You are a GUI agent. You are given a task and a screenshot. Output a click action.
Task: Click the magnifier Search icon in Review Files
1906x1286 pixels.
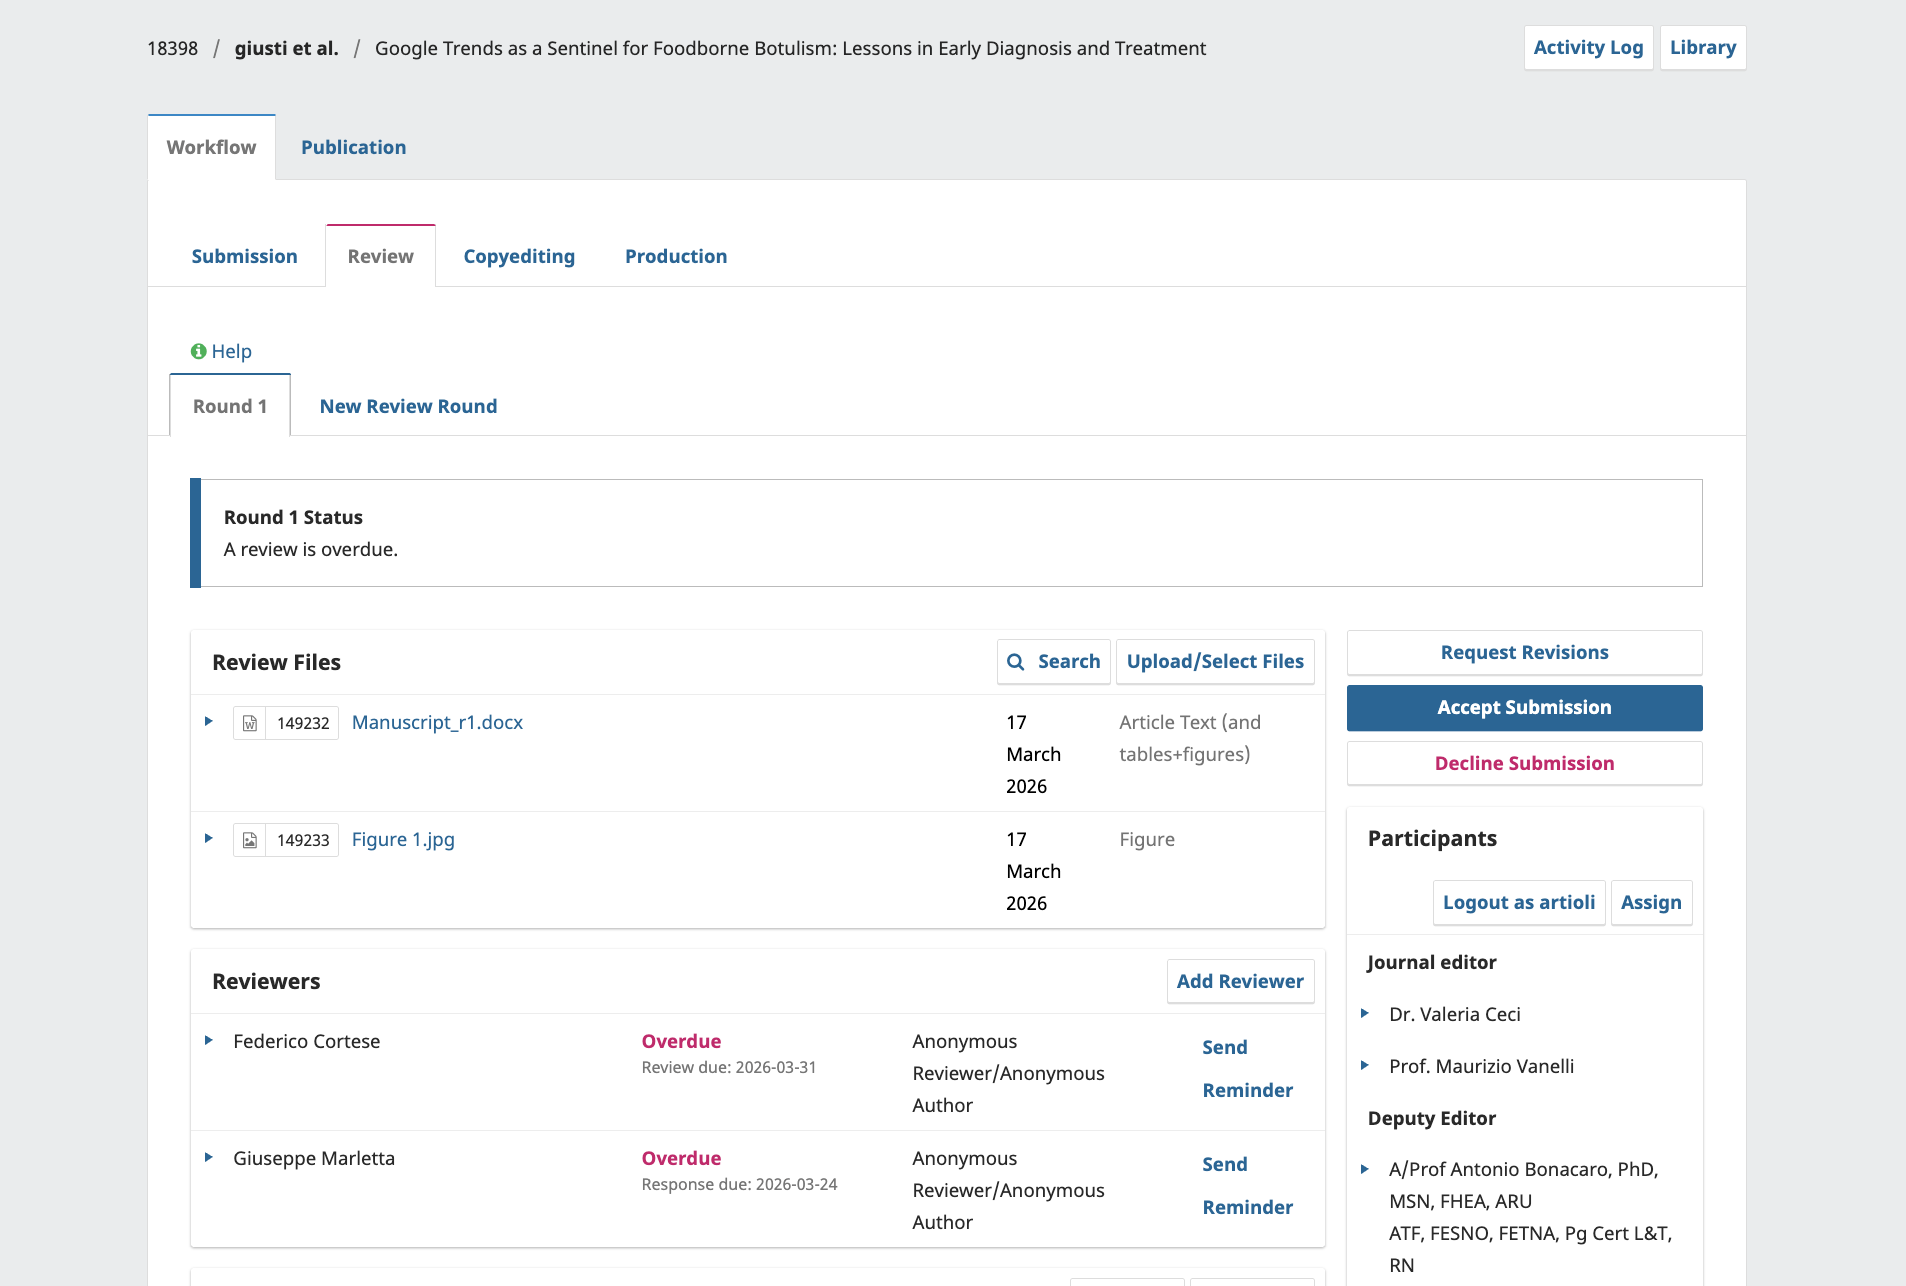pos(1016,662)
